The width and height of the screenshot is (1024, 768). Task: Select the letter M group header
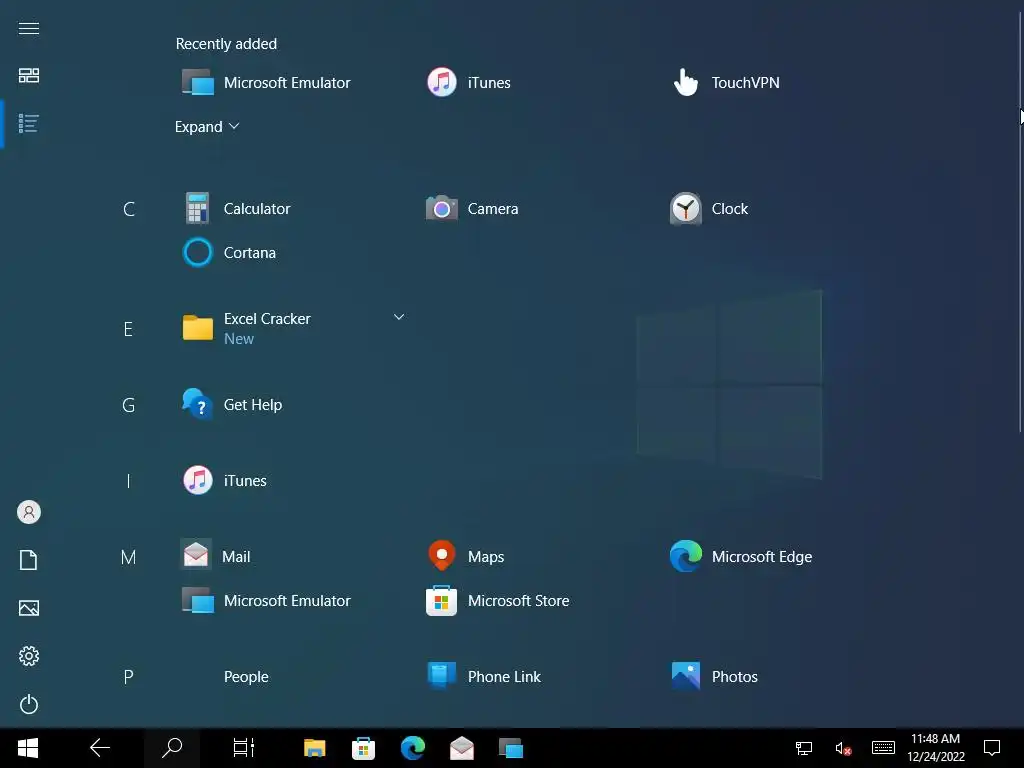tap(129, 557)
